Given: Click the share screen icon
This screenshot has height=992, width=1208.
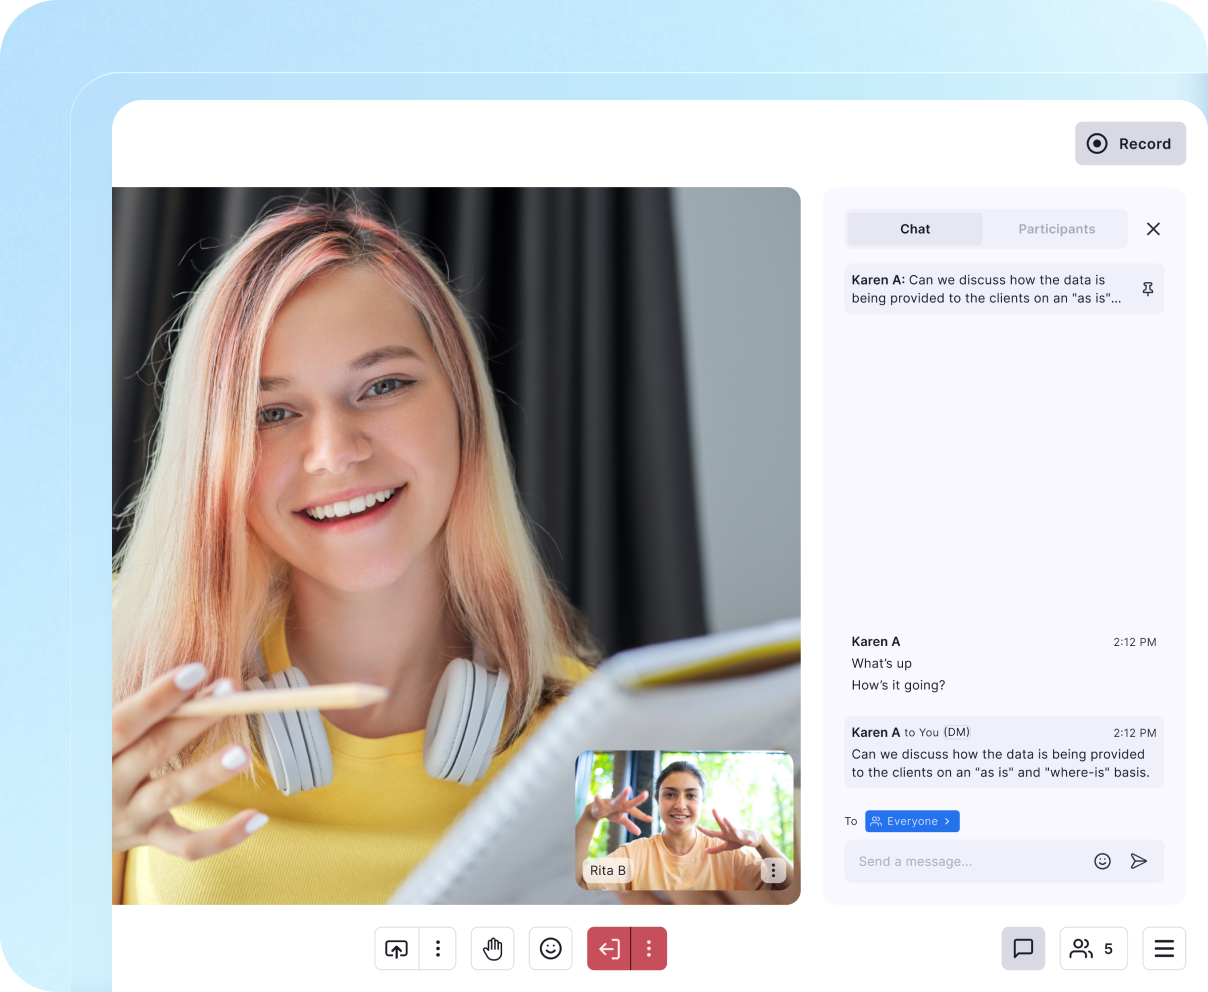Looking at the screenshot, I should pos(397,949).
